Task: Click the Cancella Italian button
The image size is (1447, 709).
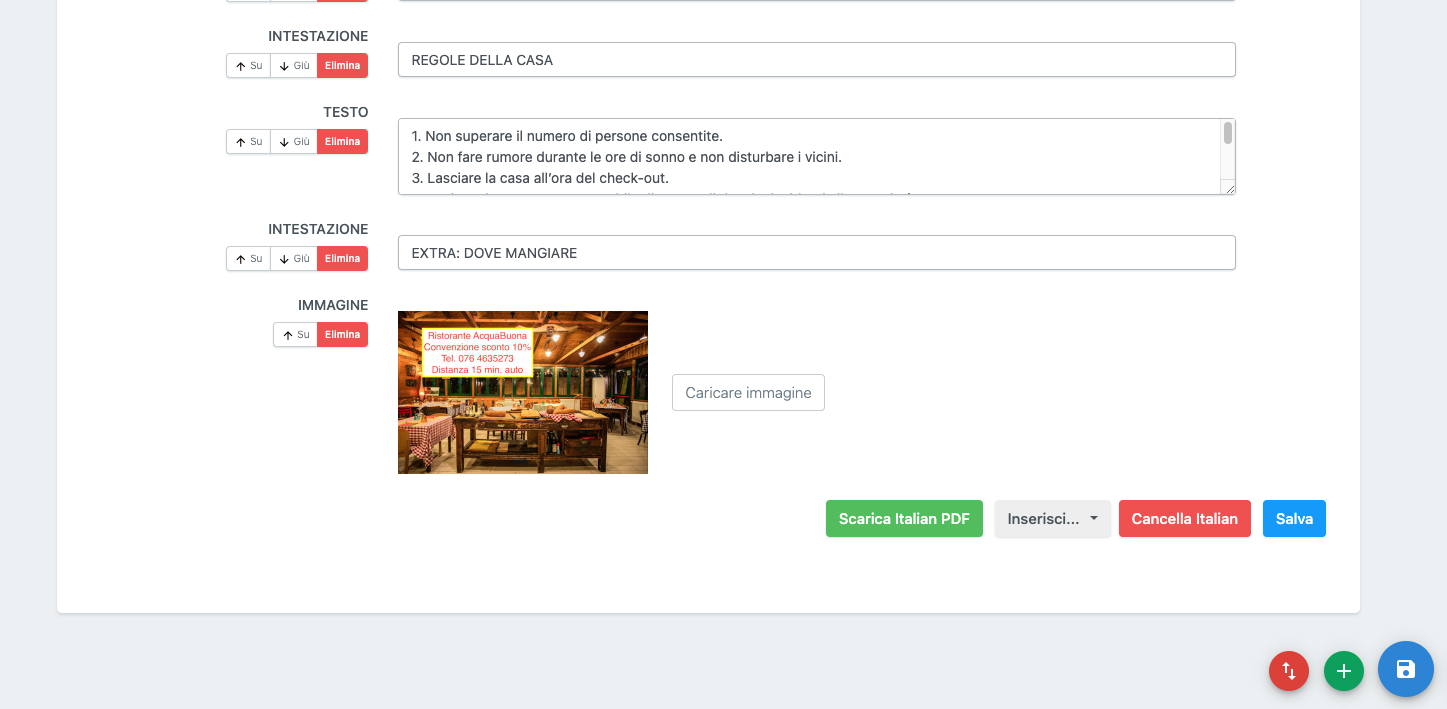Action: click(1184, 519)
